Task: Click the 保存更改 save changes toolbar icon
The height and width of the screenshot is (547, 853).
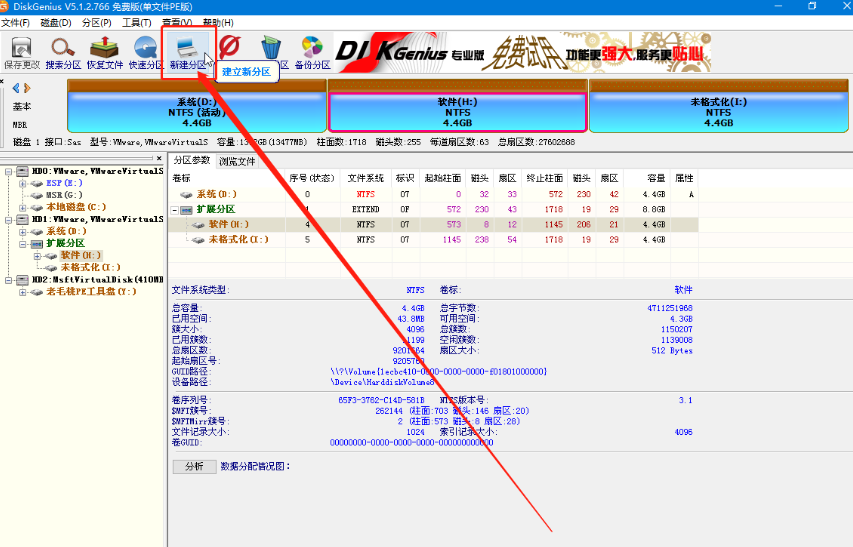Action: click(22, 48)
